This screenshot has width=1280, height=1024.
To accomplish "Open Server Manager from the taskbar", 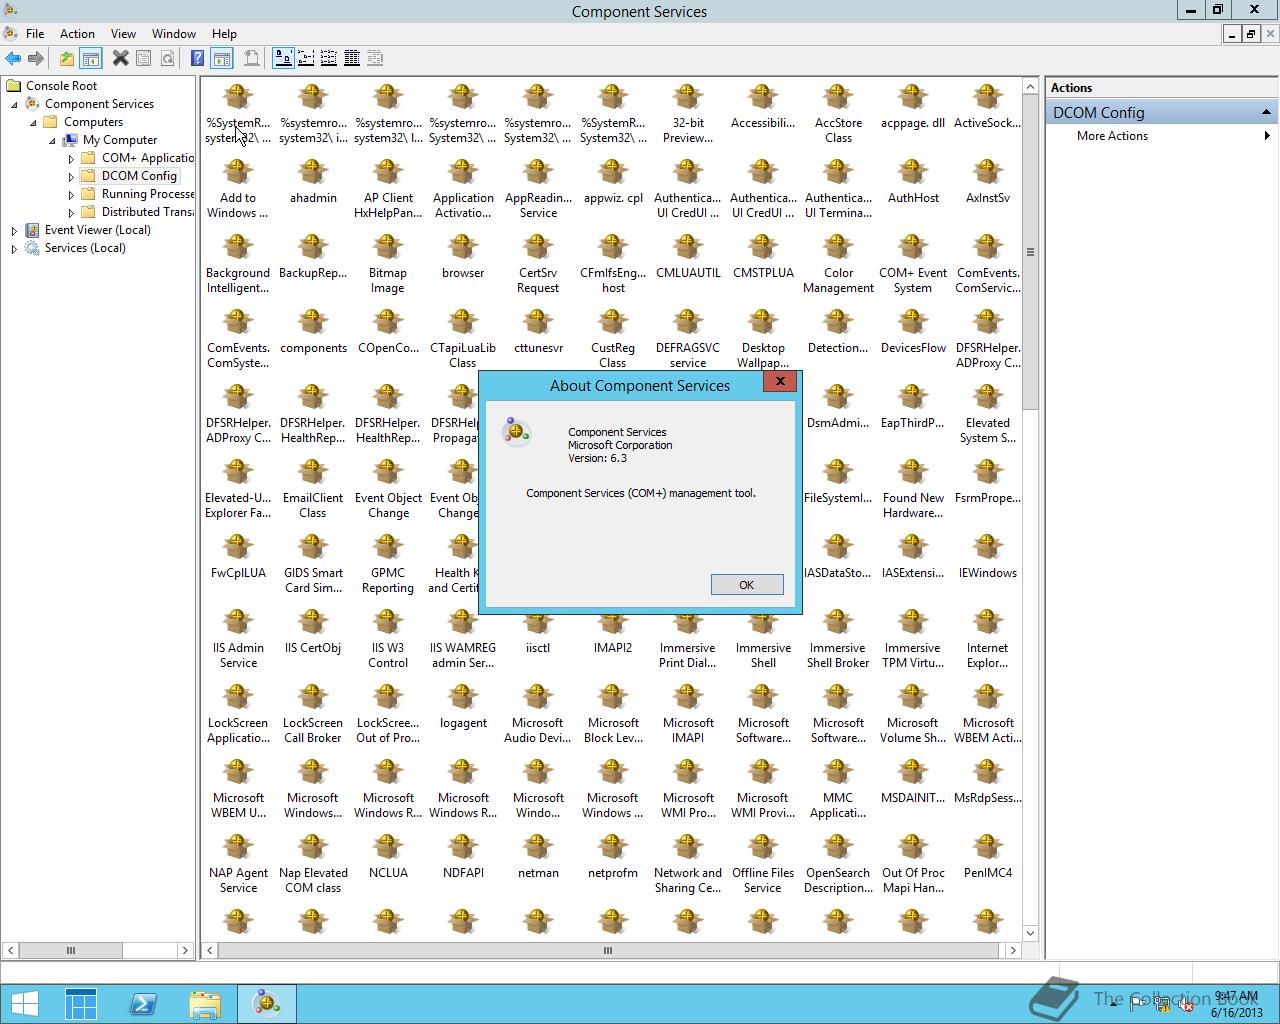I will coord(81,1004).
